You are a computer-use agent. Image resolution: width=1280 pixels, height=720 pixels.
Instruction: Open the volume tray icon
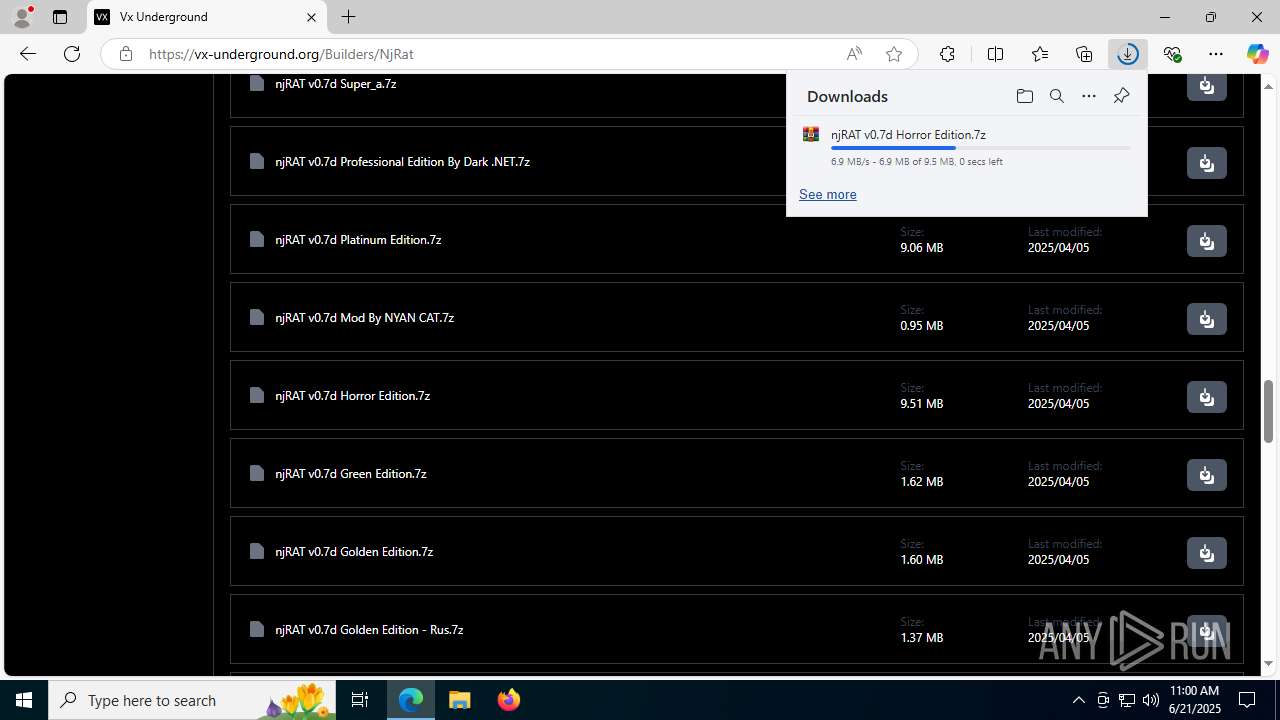pos(1150,700)
